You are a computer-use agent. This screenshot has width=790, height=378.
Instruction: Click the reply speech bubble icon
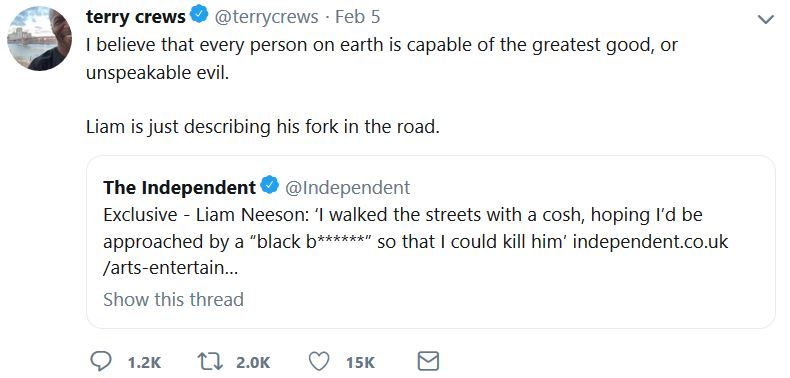pos(101,361)
